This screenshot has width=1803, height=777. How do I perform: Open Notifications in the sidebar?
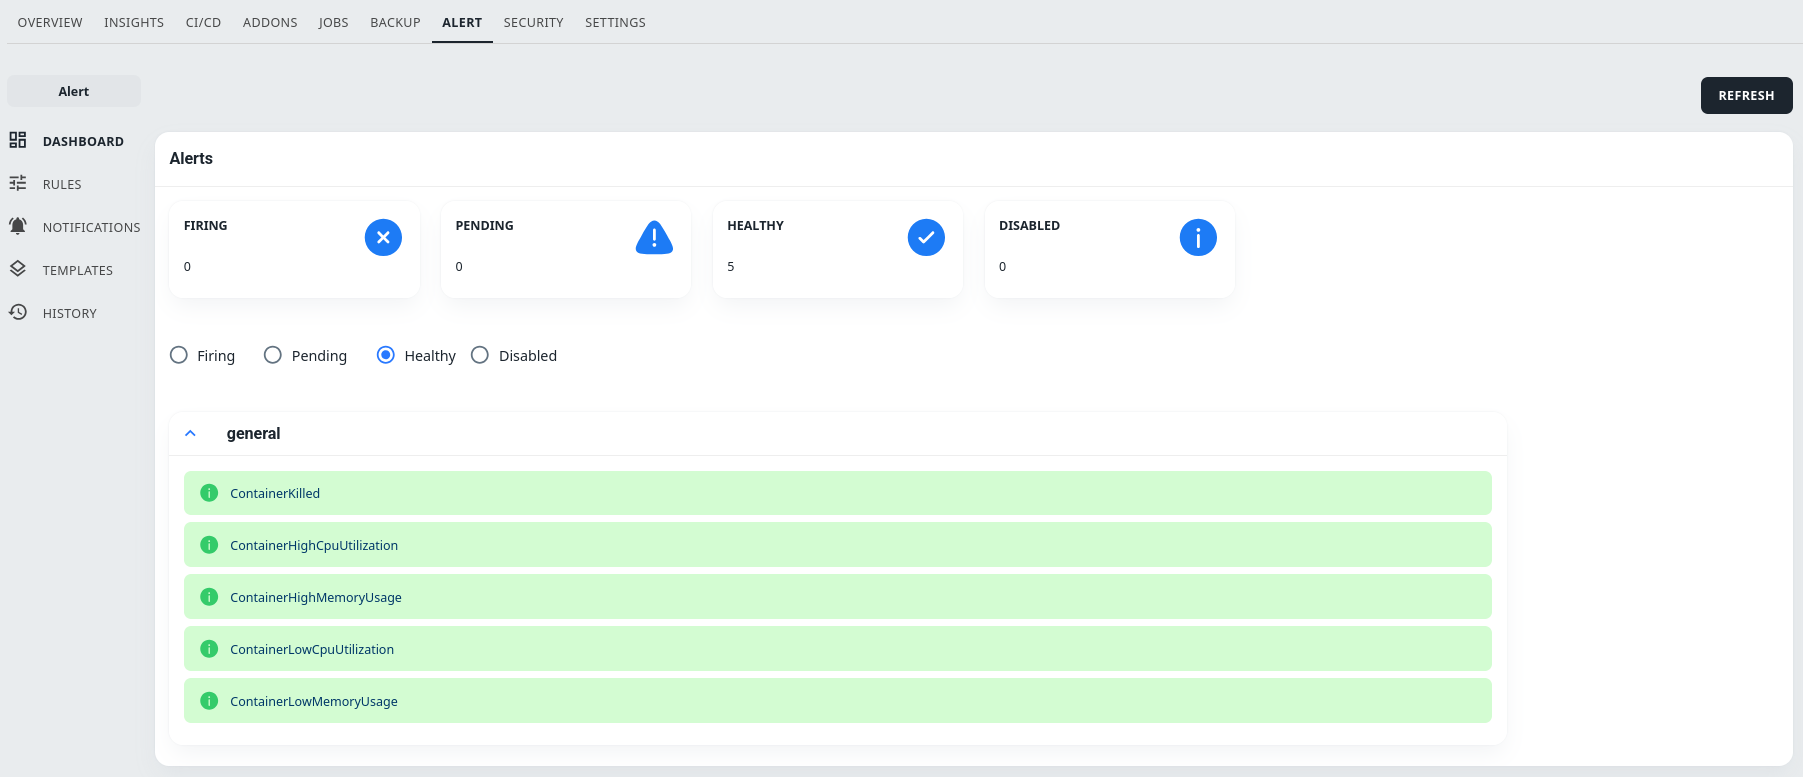tap(91, 227)
